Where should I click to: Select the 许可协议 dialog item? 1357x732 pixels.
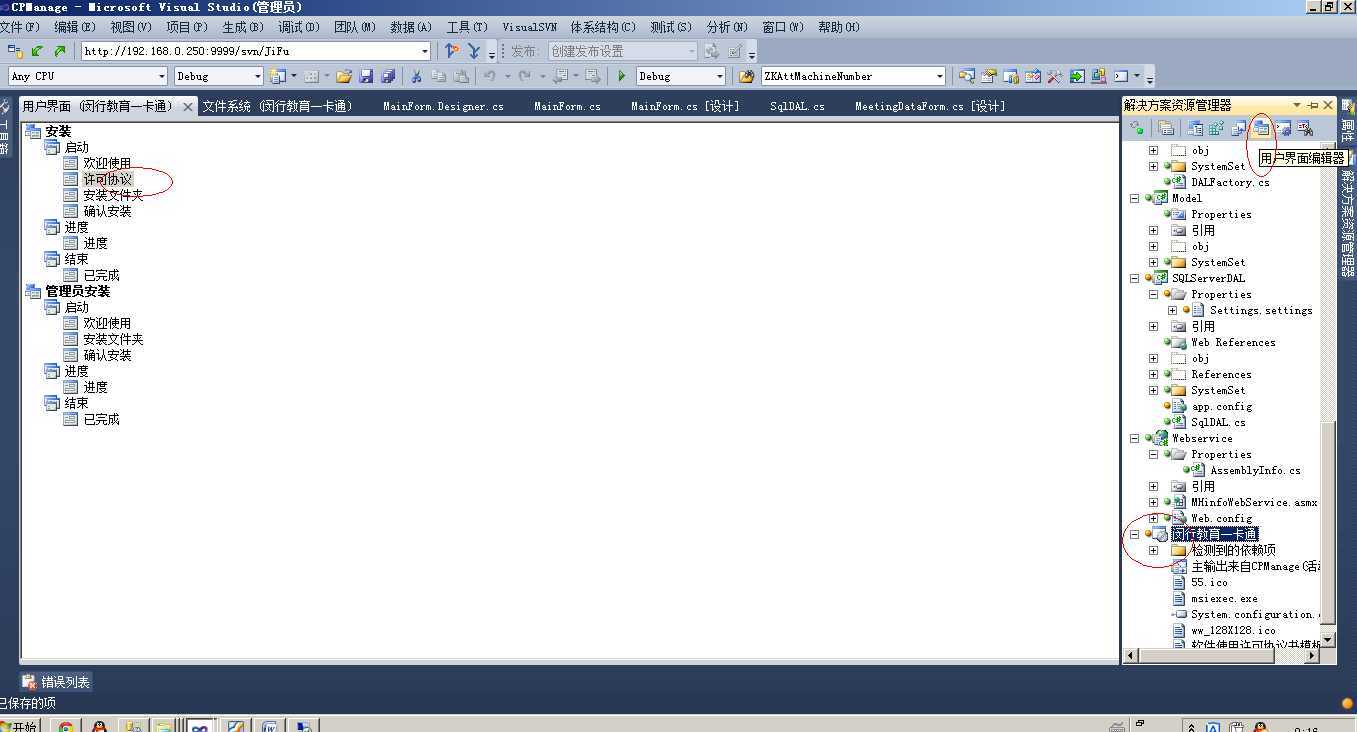coord(107,179)
